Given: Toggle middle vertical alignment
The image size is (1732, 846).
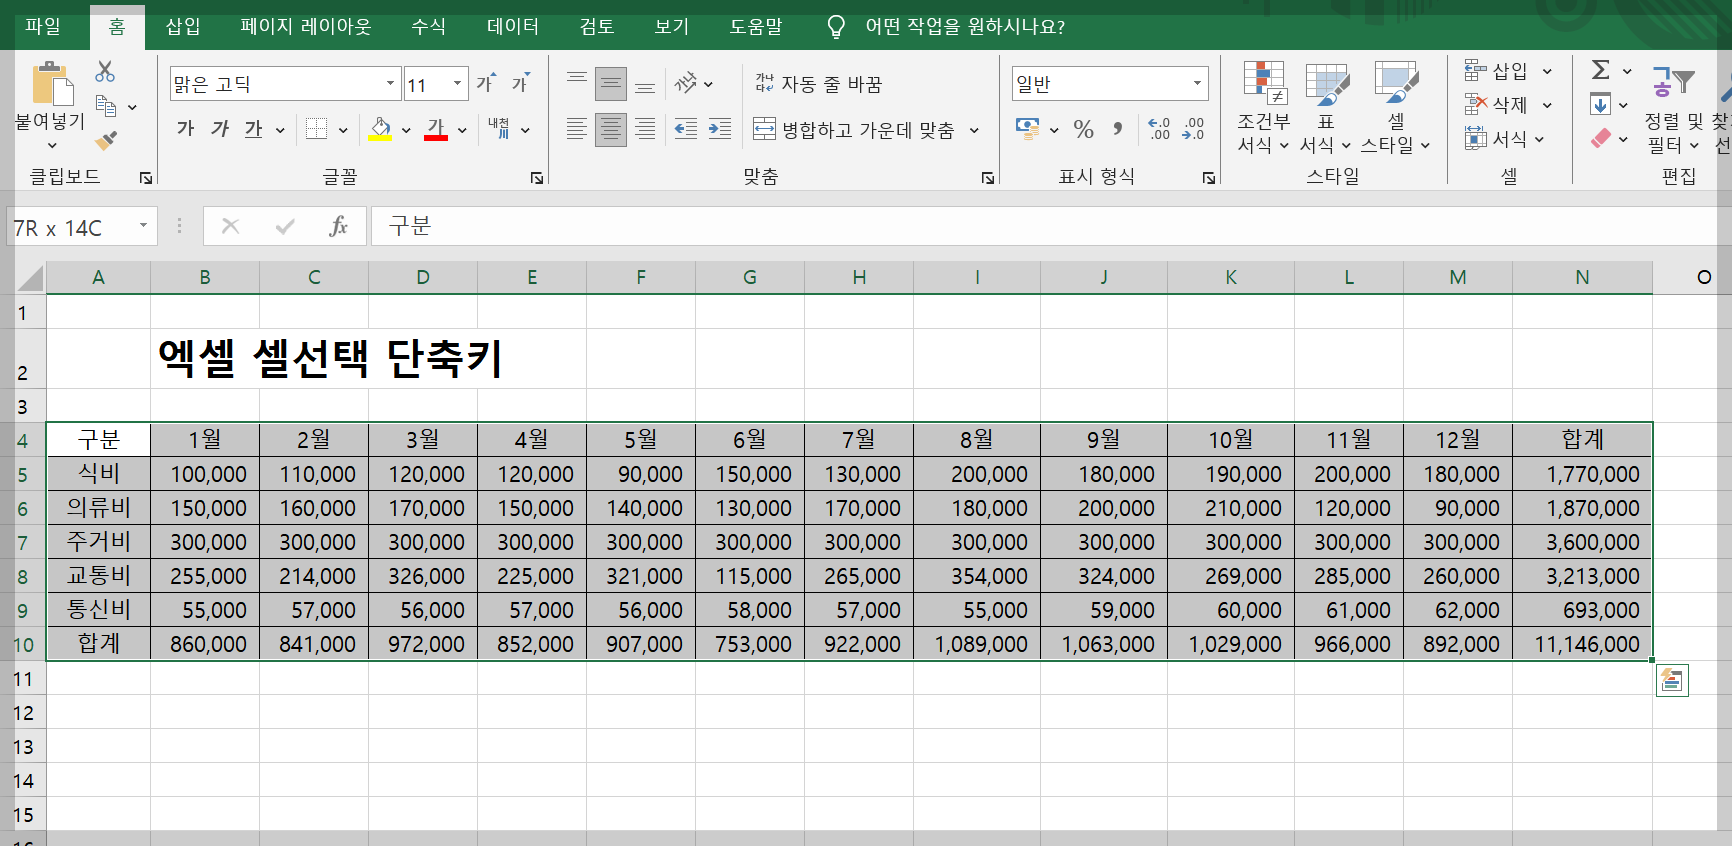Looking at the screenshot, I should [611, 84].
